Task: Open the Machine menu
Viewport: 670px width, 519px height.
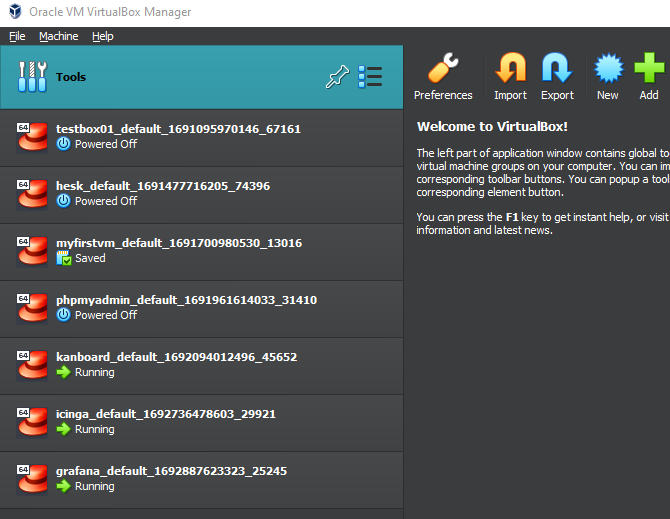Action: (58, 36)
